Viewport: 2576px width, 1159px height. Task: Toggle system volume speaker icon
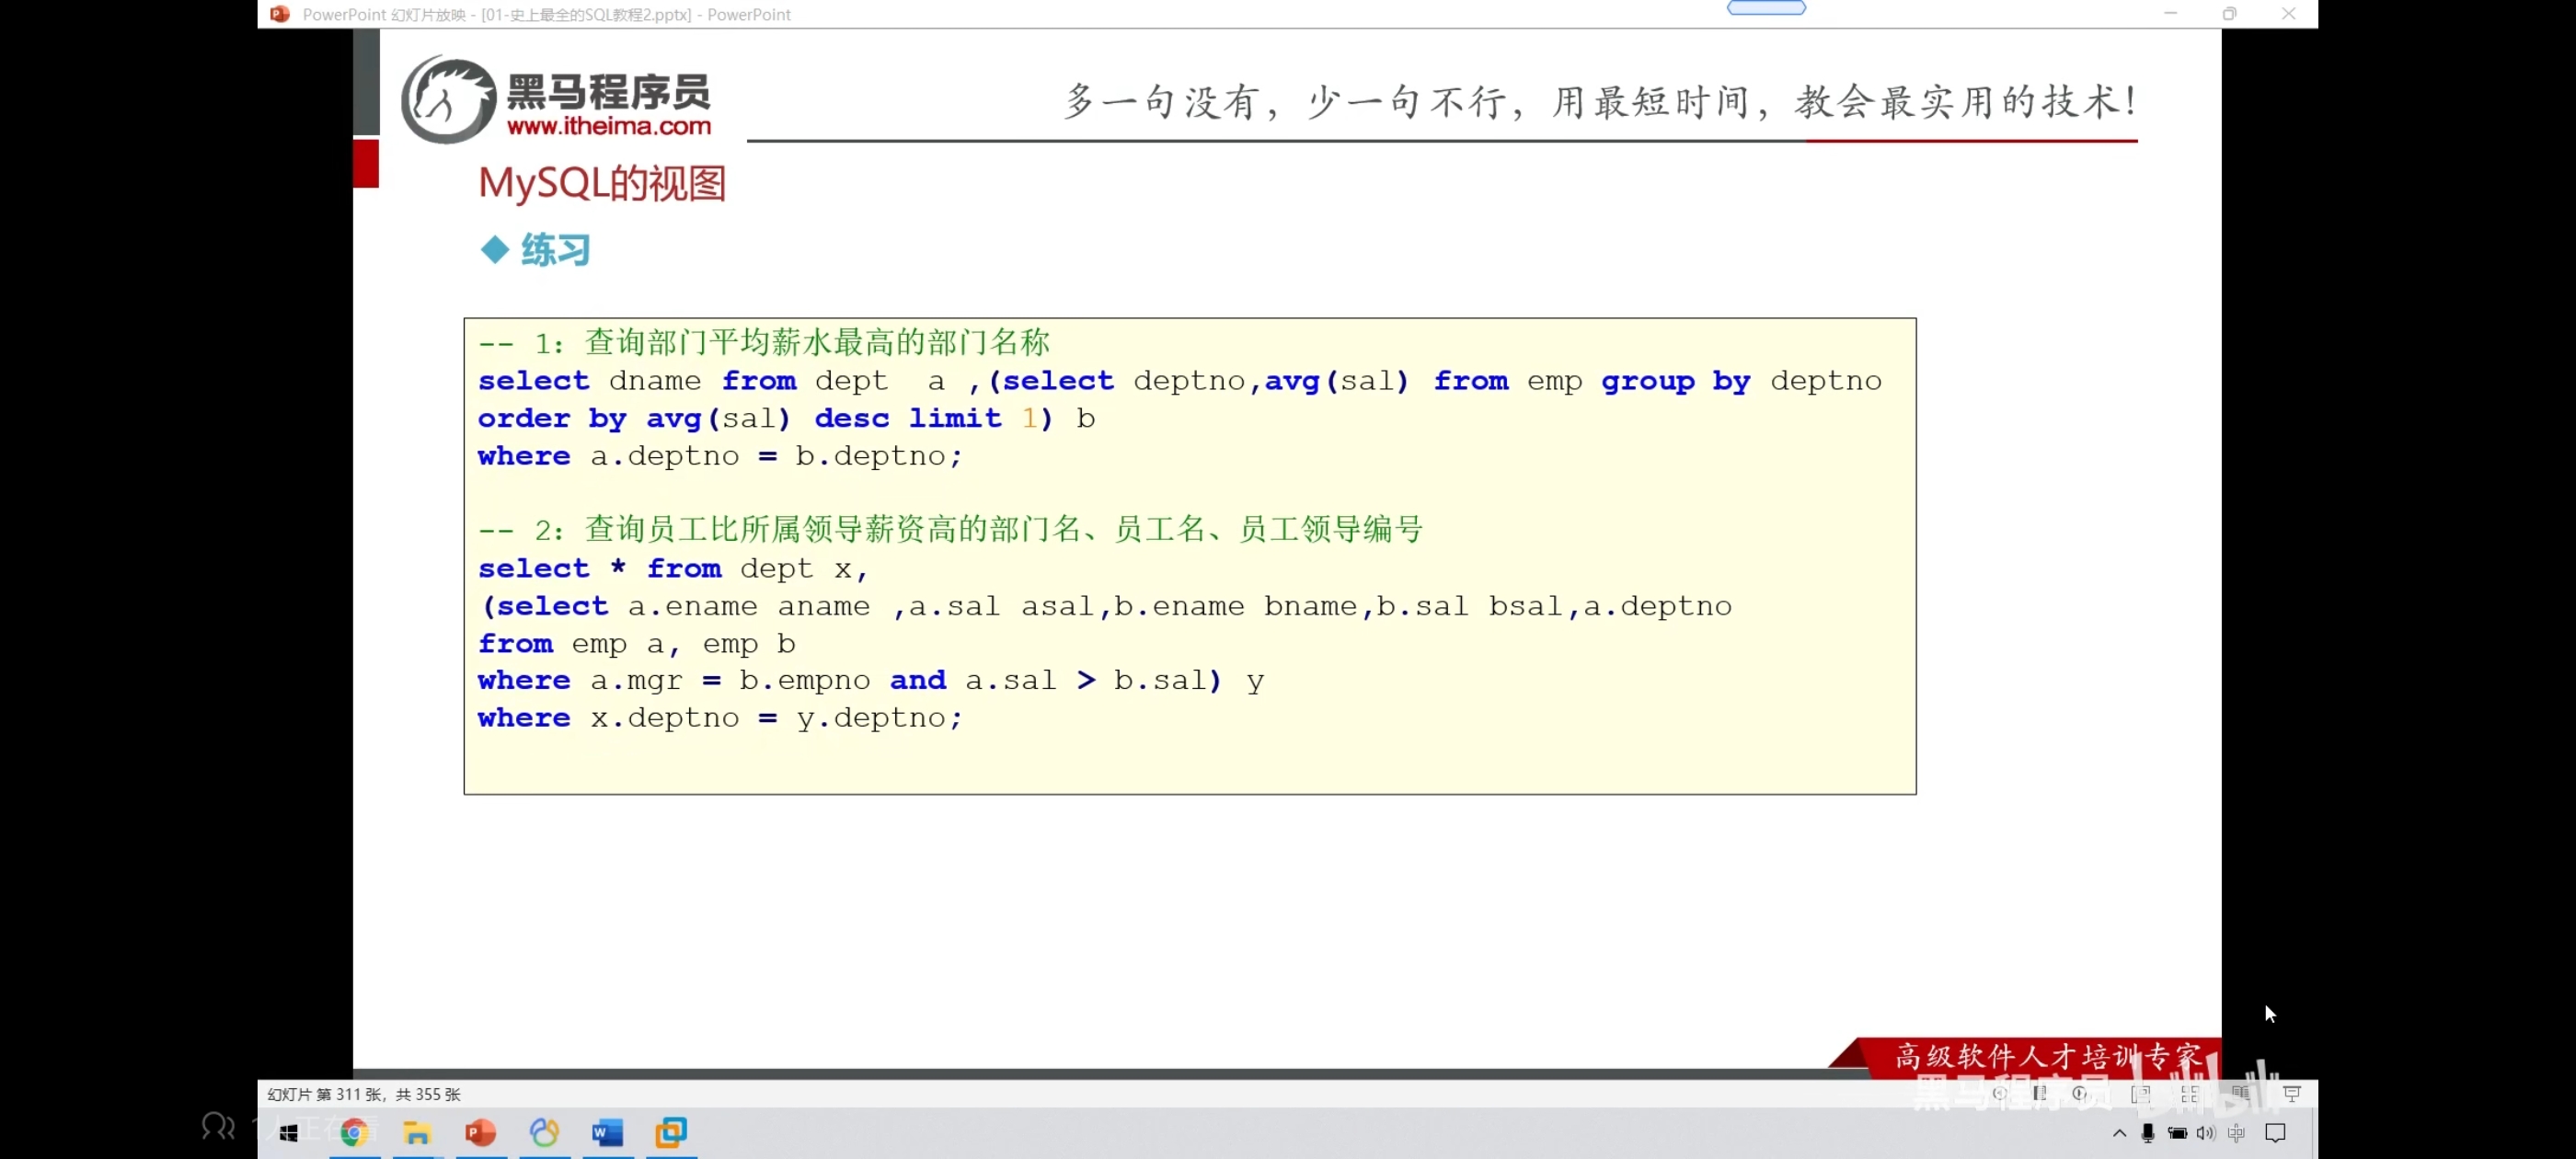[x=2205, y=1132]
